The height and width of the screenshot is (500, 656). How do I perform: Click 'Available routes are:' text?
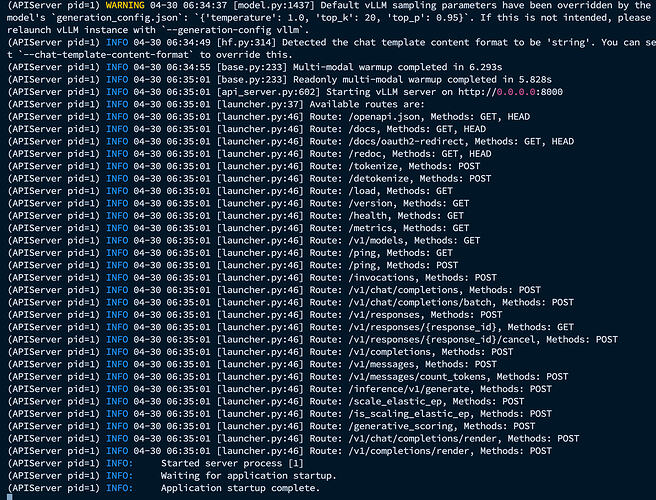[367, 105]
